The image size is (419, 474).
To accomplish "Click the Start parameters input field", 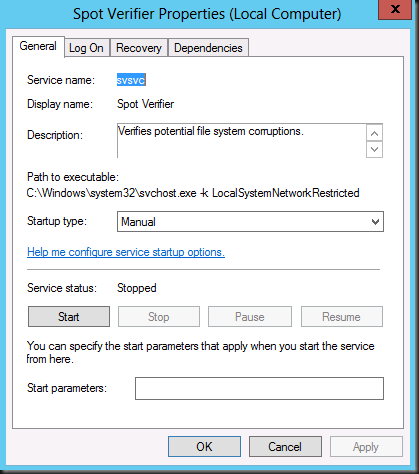I will click(259, 388).
